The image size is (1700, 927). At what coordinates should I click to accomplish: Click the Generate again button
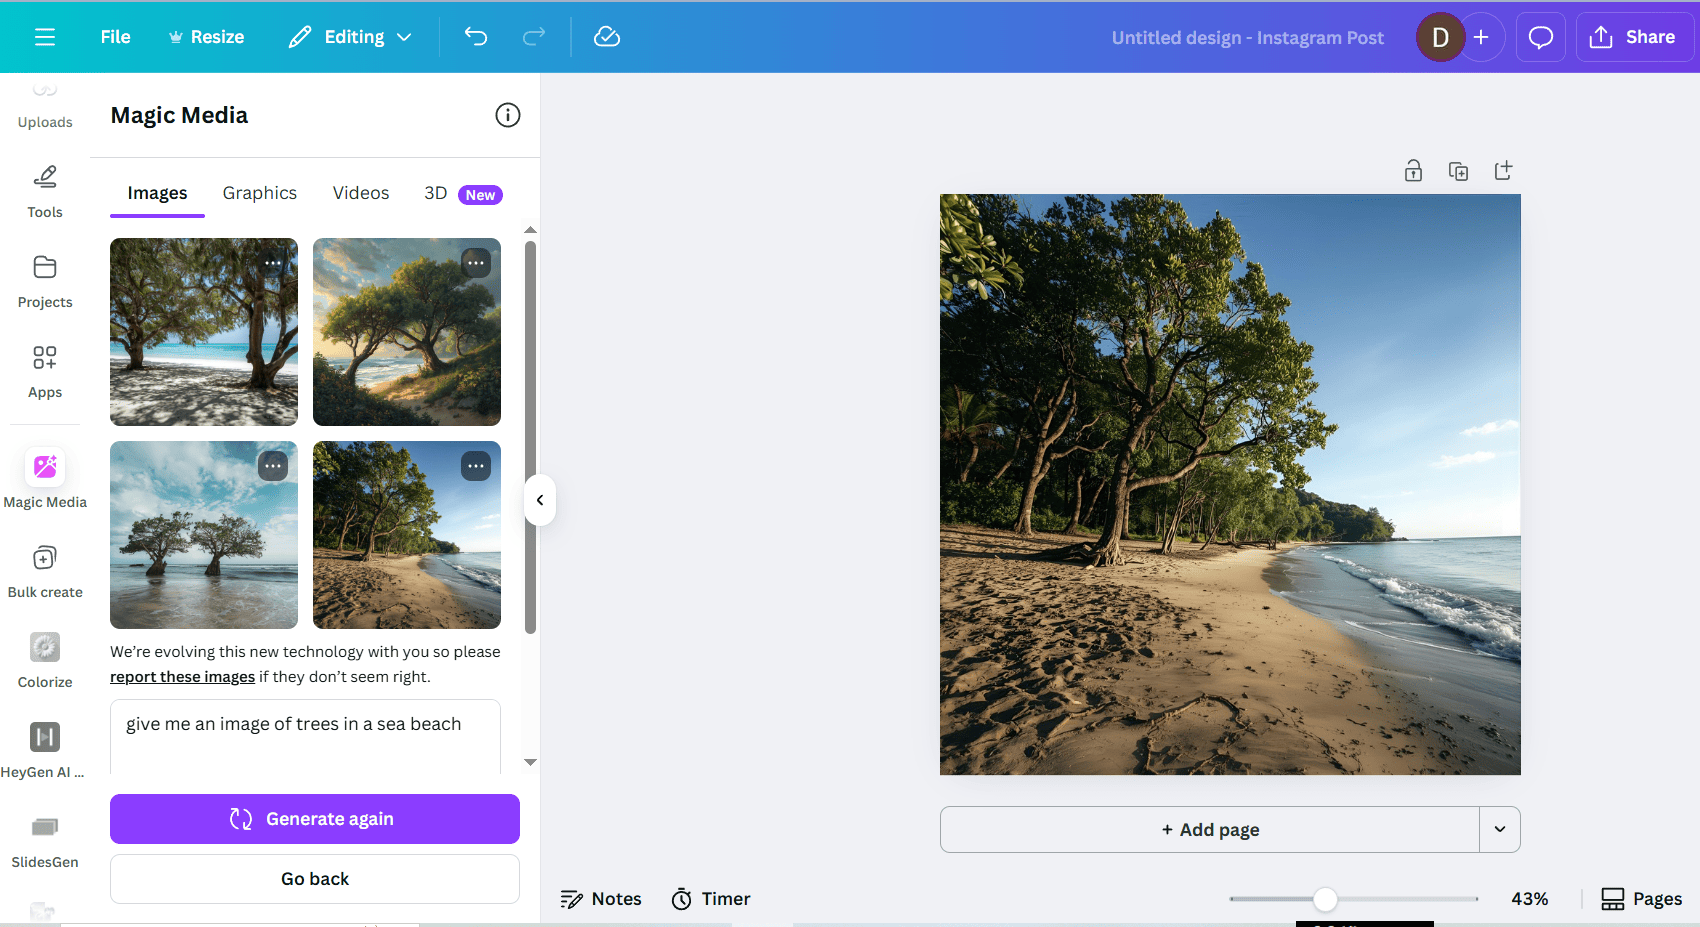[315, 819]
